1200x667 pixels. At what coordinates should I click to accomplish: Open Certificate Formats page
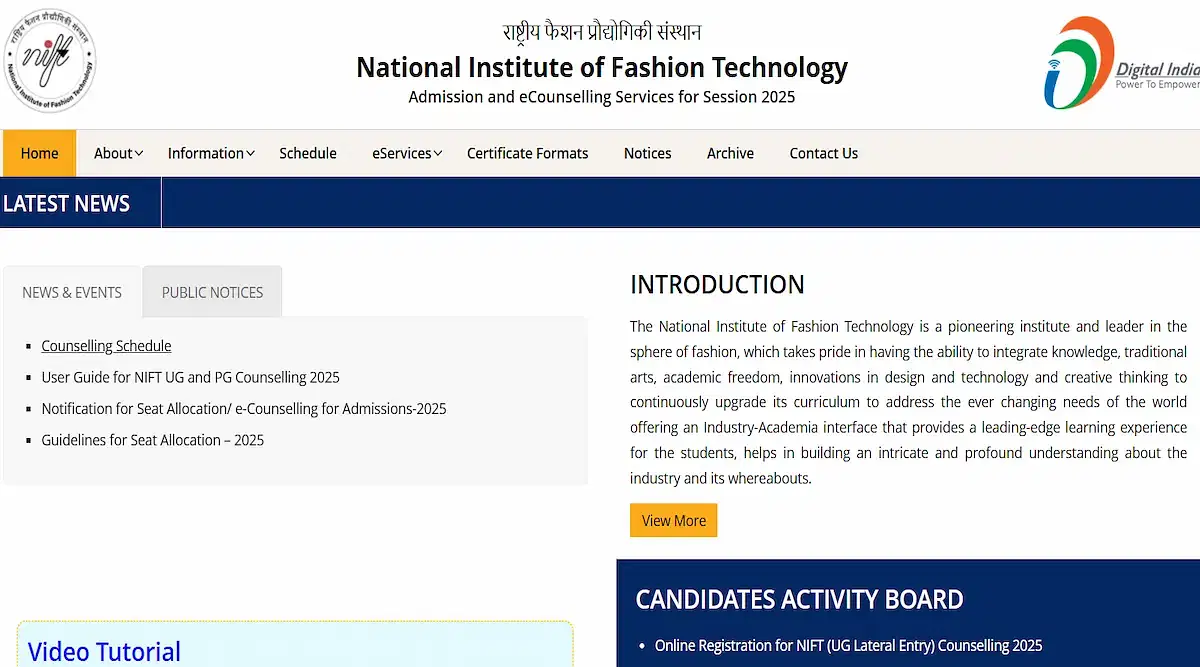point(528,153)
